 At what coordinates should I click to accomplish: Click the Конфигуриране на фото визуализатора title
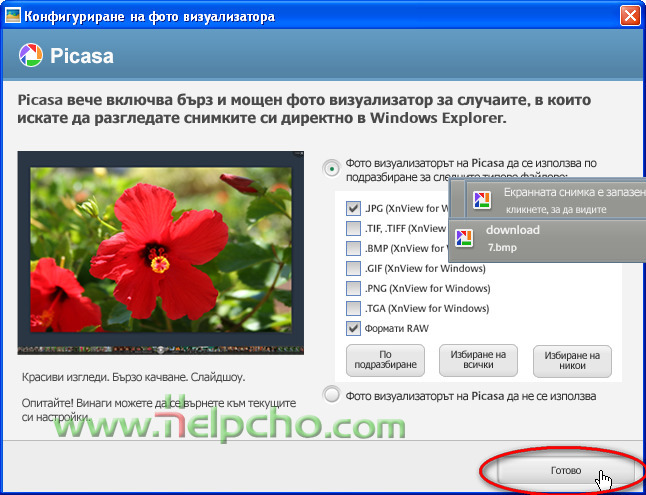[x=150, y=17]
